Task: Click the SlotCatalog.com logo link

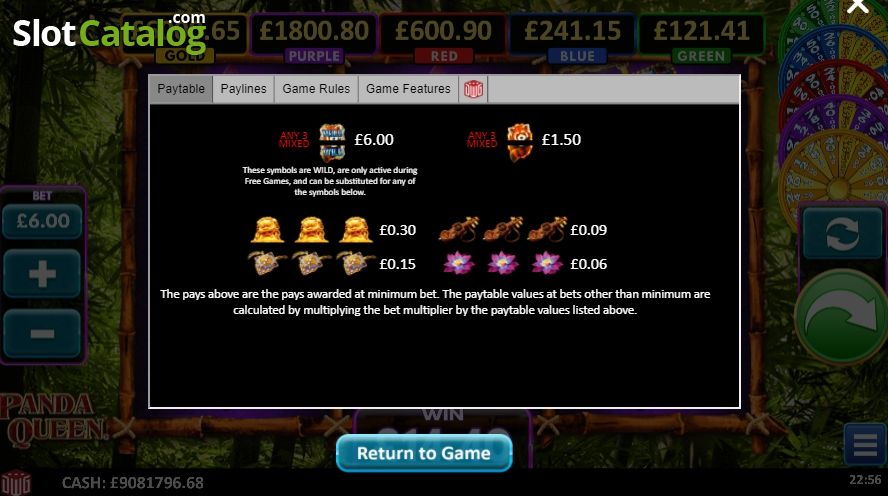Action: pos(109,31)
